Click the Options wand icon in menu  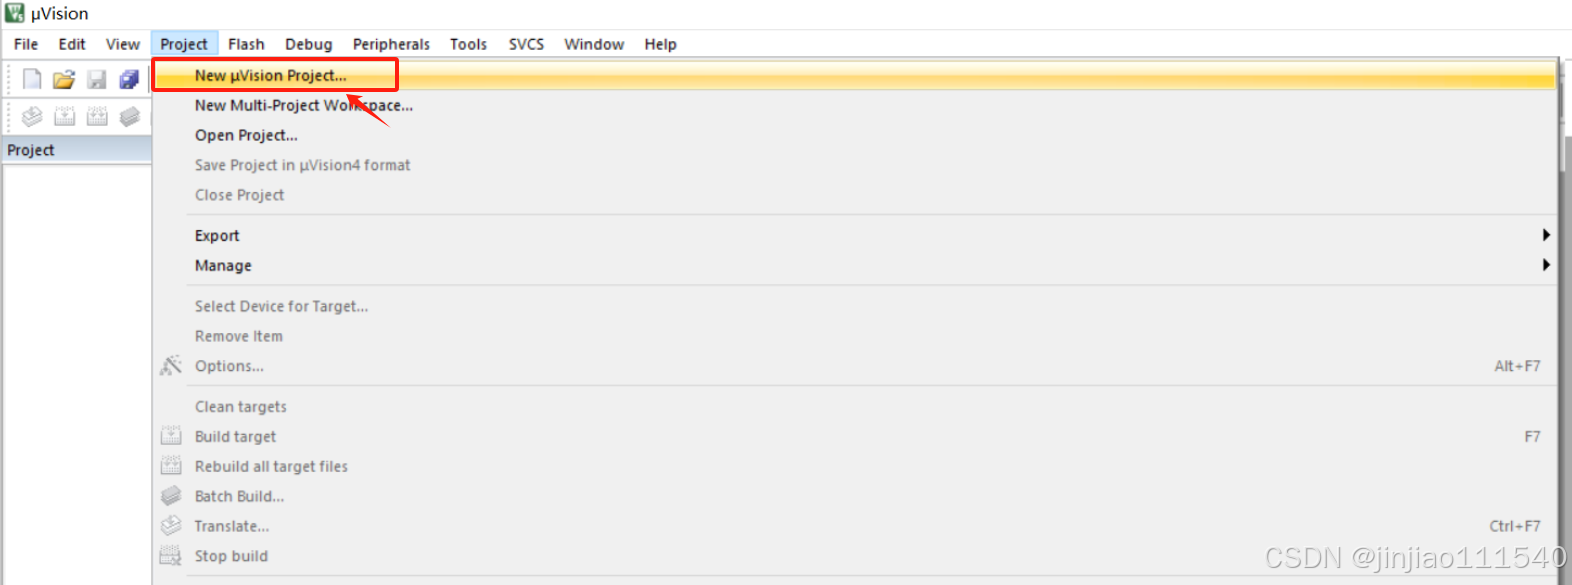click(171, 365)
